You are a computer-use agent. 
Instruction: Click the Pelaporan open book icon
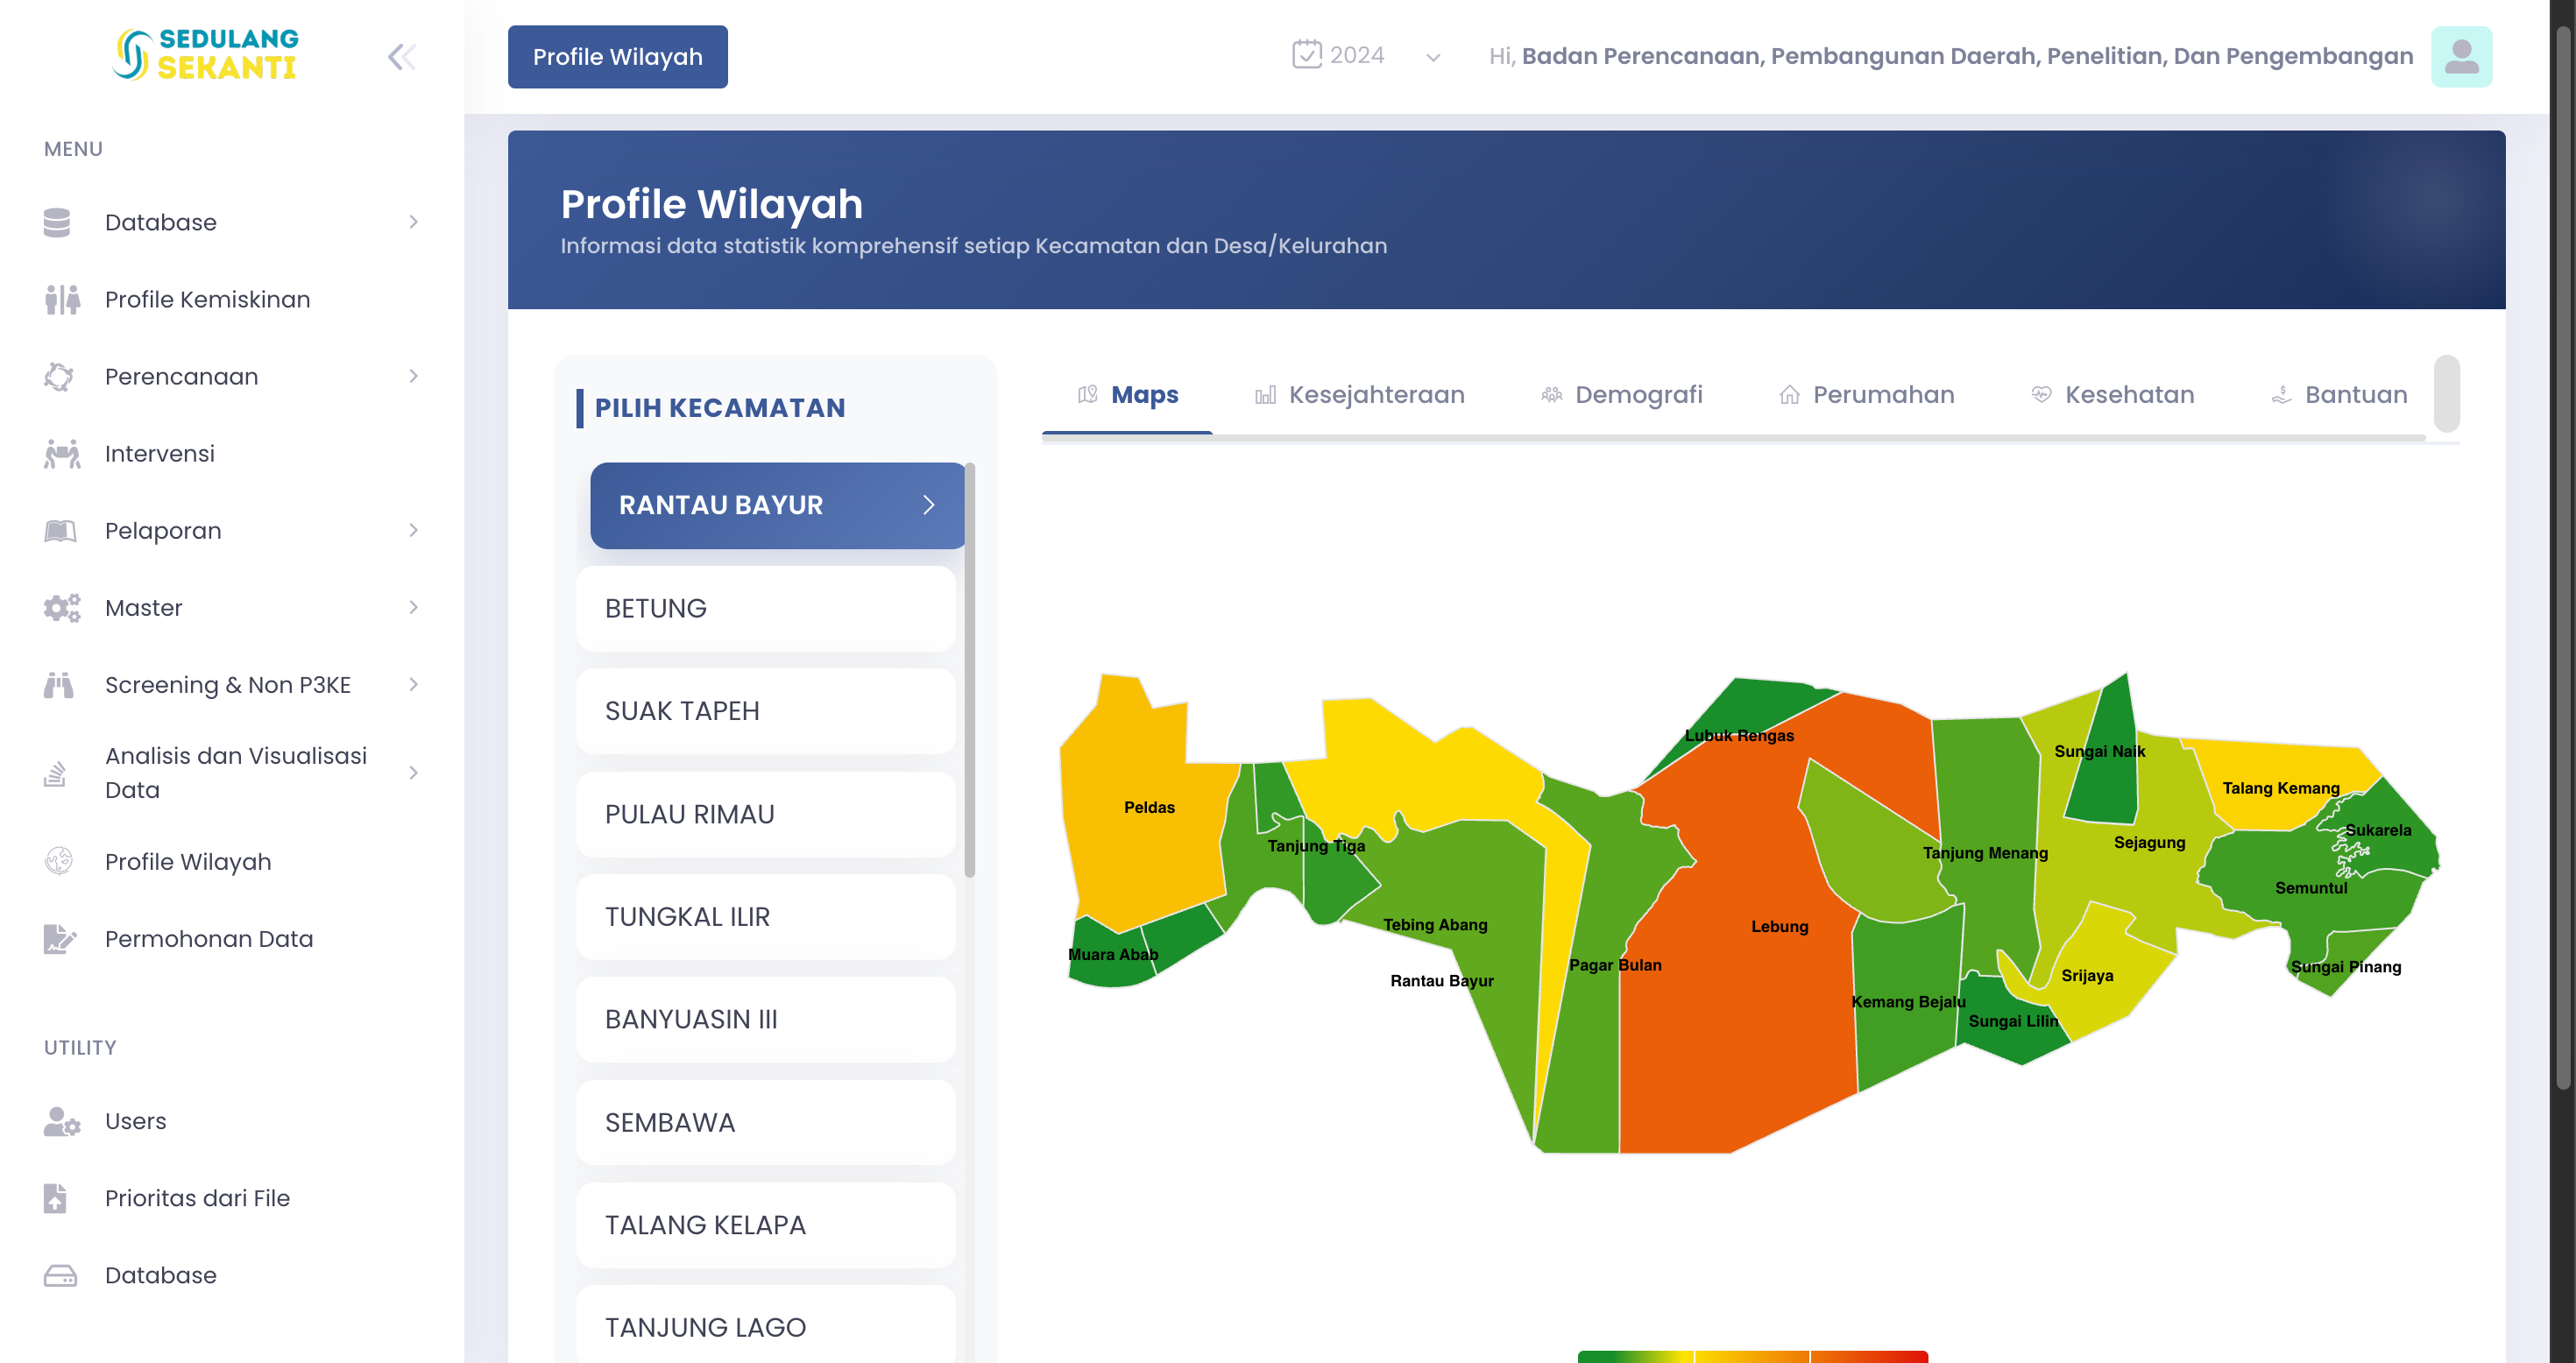[x=60, y=531]
